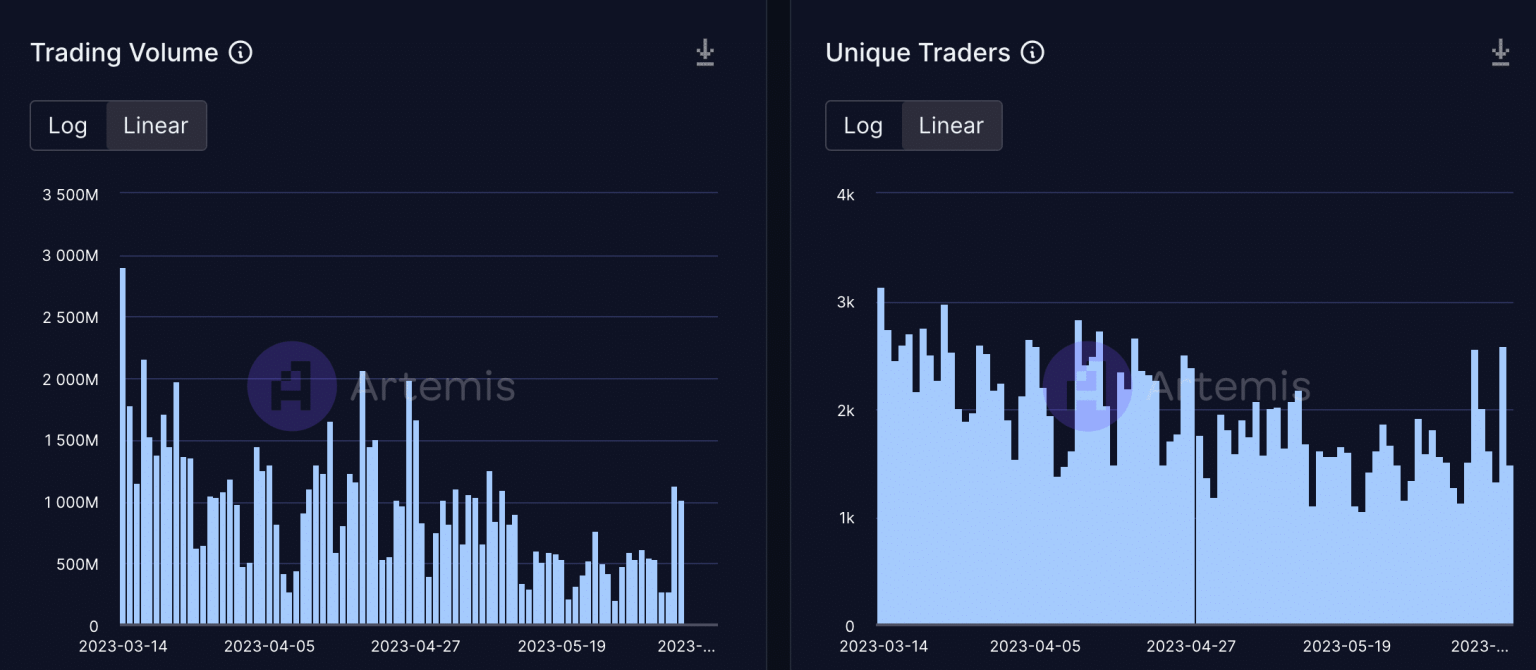
Task: Click the Unique Traders info icon
Action: coord(1032,53)
